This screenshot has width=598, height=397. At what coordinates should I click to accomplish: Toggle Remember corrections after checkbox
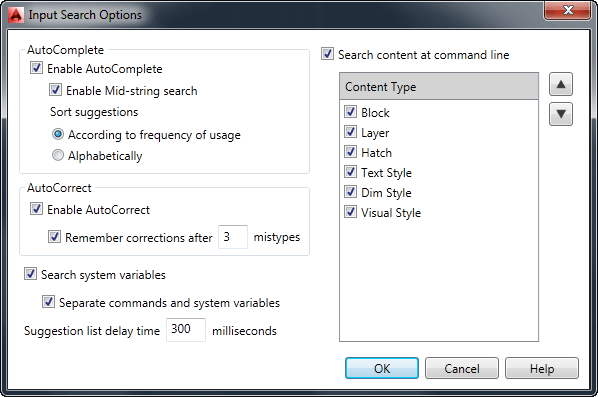tap(54, 237)
